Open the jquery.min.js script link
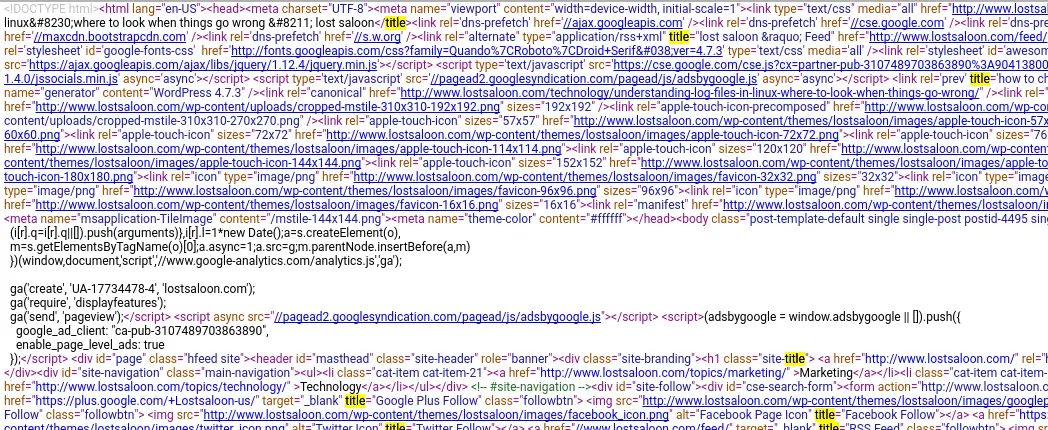The width and height of the screenshot is (1048, 430). pos(204,65)
